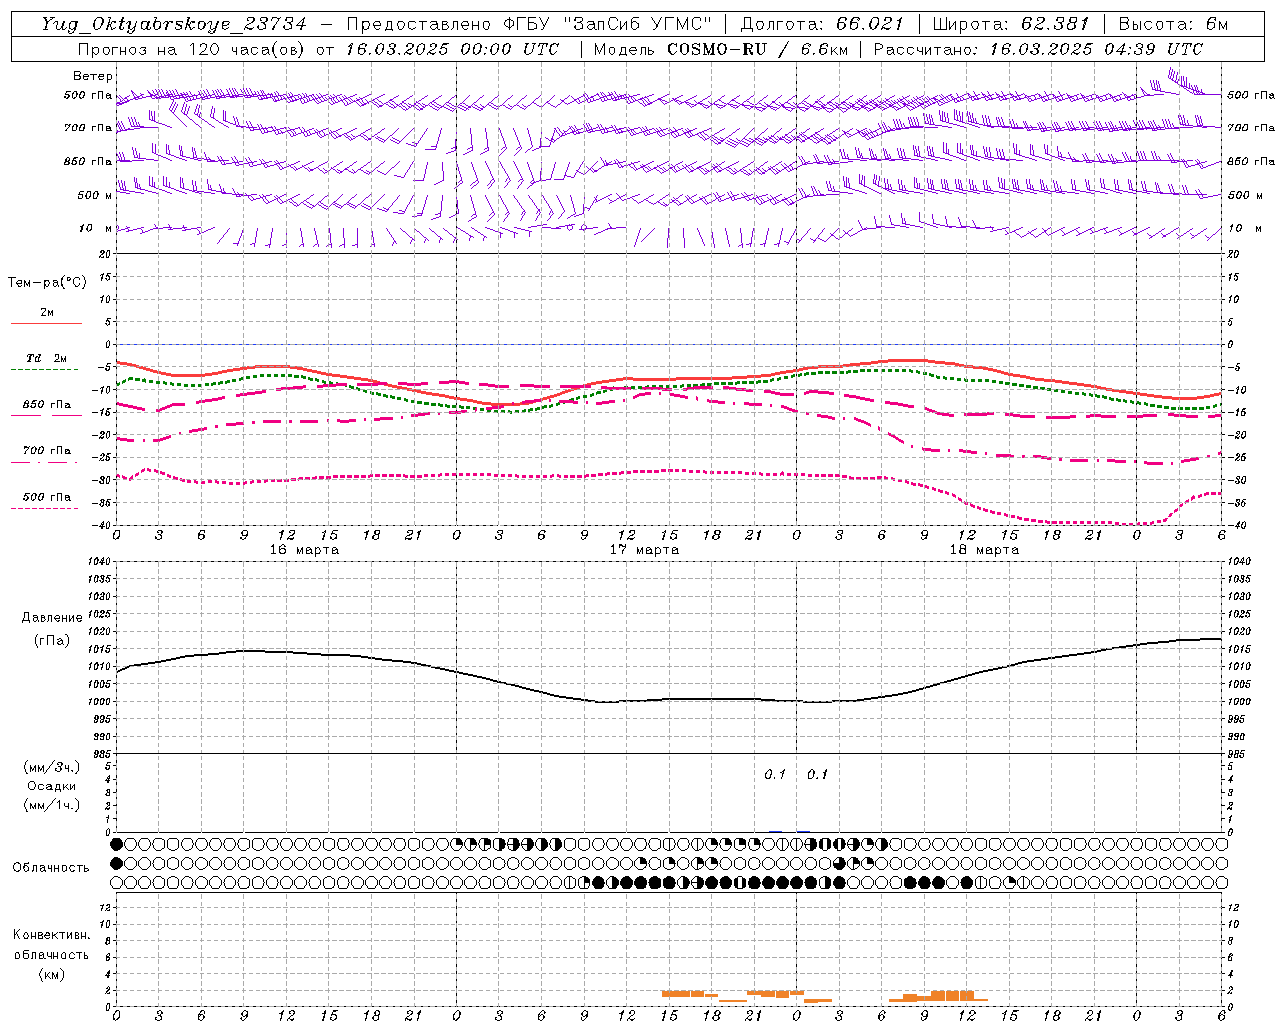This screenshot has width=1280, height=1024.
Task: Click the "Модель COSMO-RU / 6.6км" model text
Action: (720, 49)
